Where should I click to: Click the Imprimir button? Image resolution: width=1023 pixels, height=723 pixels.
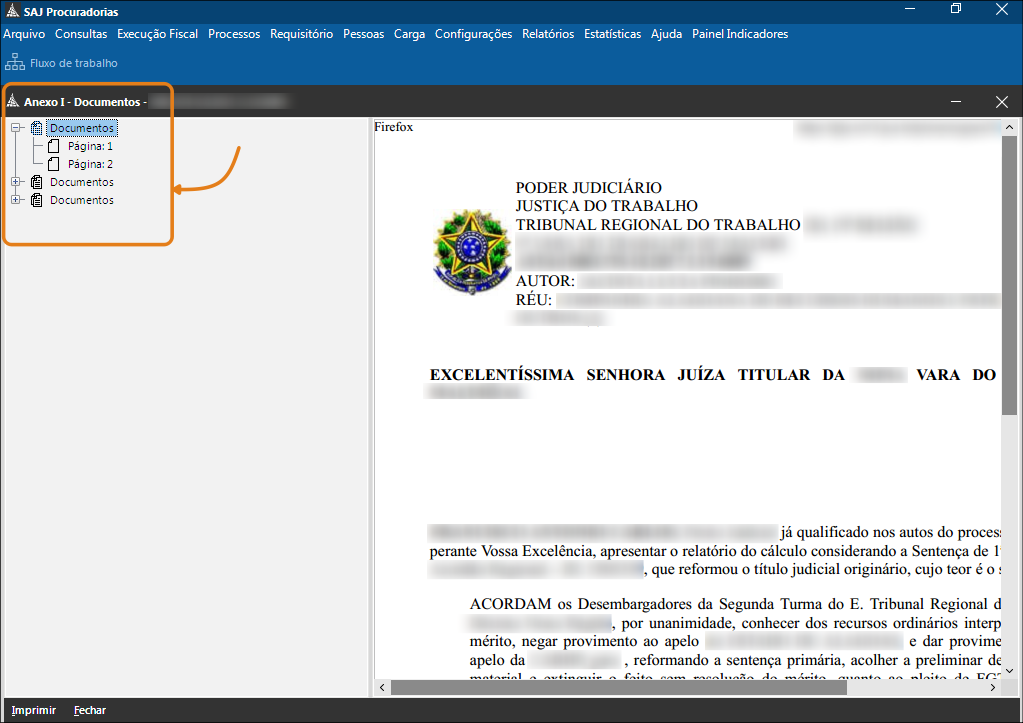[x=33, y=710]
